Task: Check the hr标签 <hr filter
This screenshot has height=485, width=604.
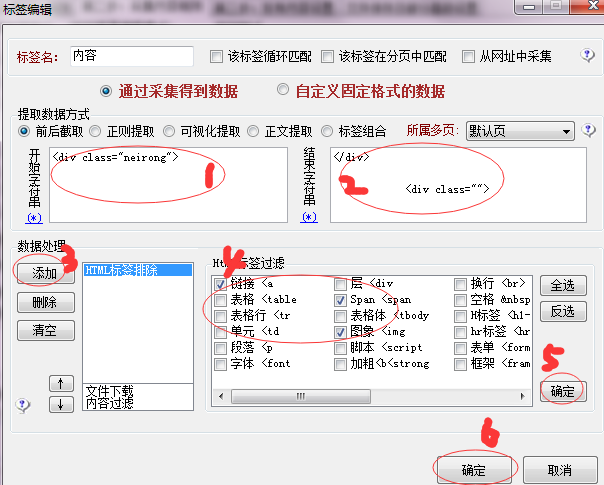Action: point(460,332)
